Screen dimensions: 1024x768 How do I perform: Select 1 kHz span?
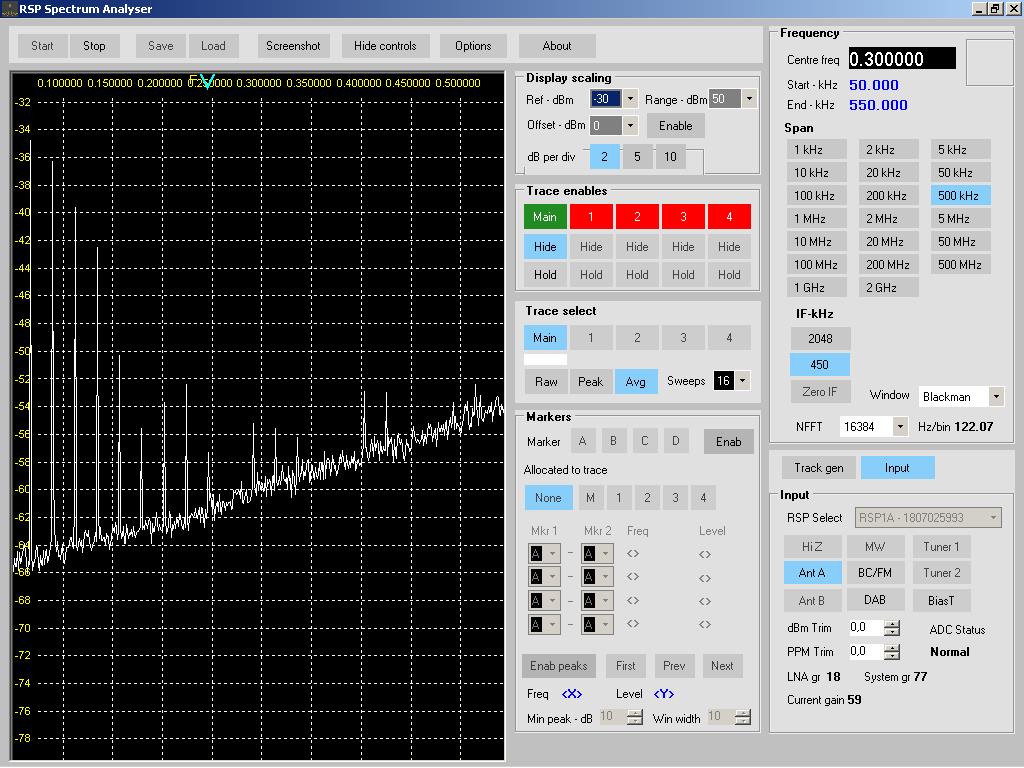point(817,150)
